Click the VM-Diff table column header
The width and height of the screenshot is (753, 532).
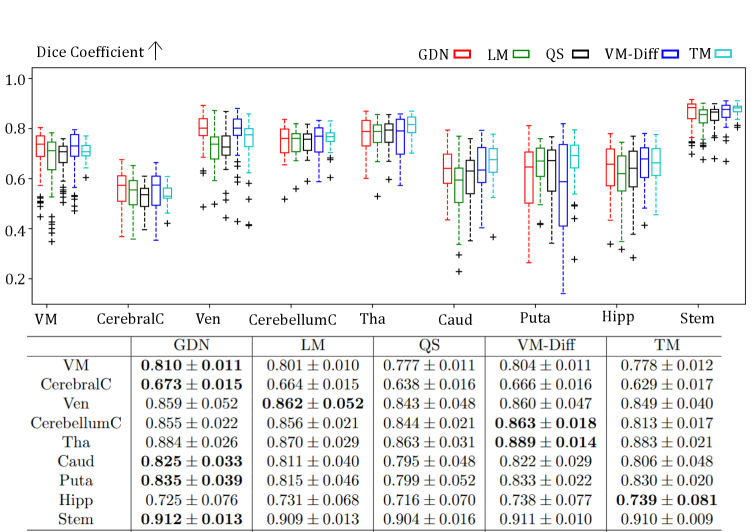point(546,345)
